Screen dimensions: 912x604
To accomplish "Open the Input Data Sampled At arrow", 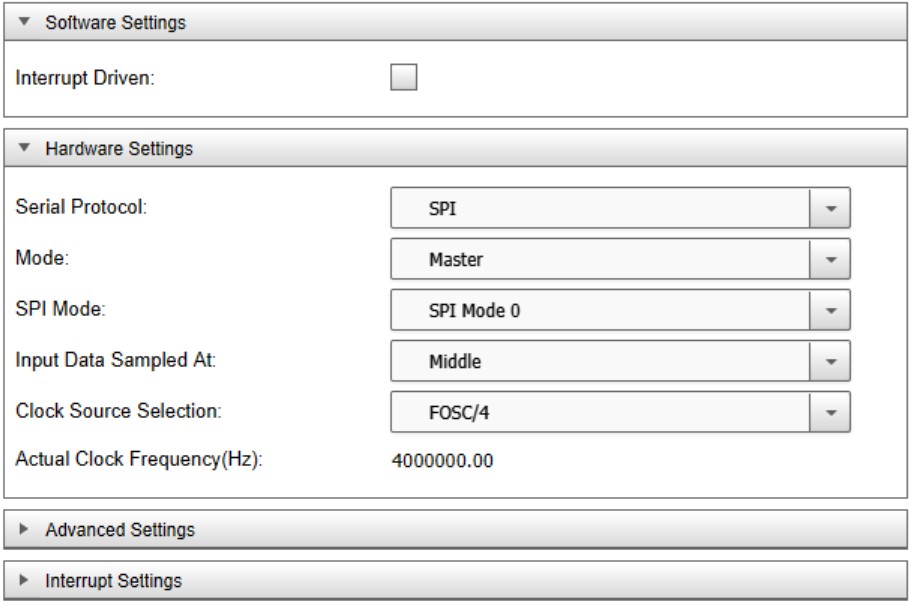I will 830,361.
